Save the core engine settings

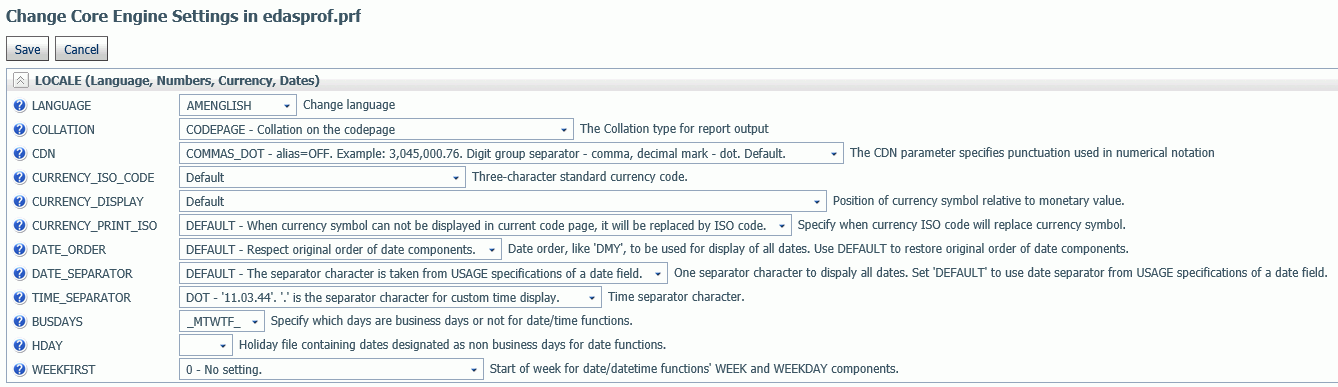coord(27,49)
